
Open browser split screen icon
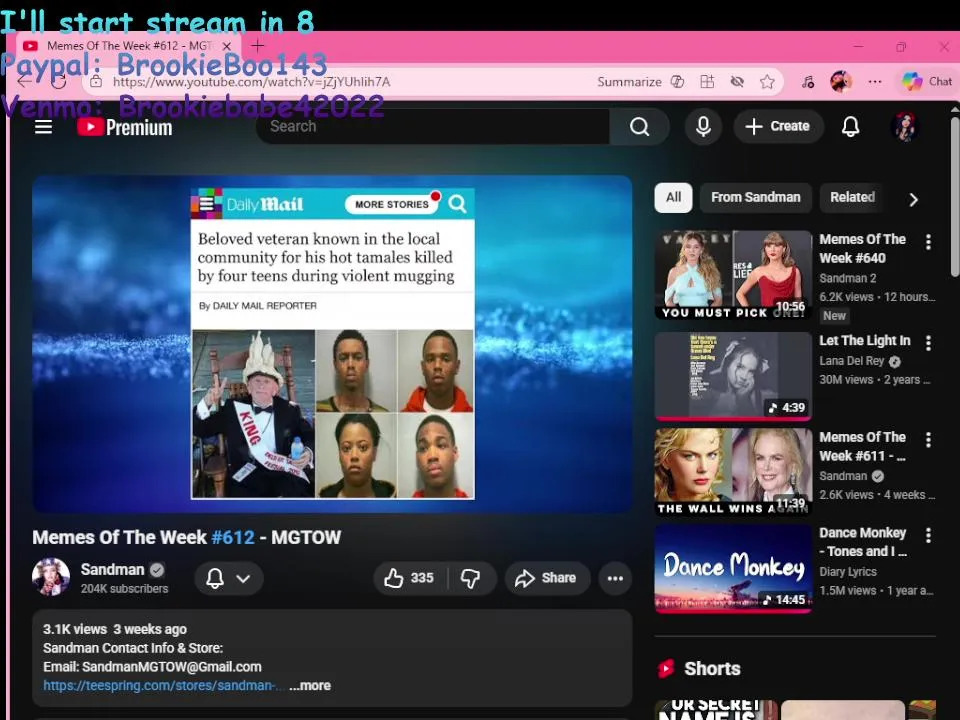707,81
